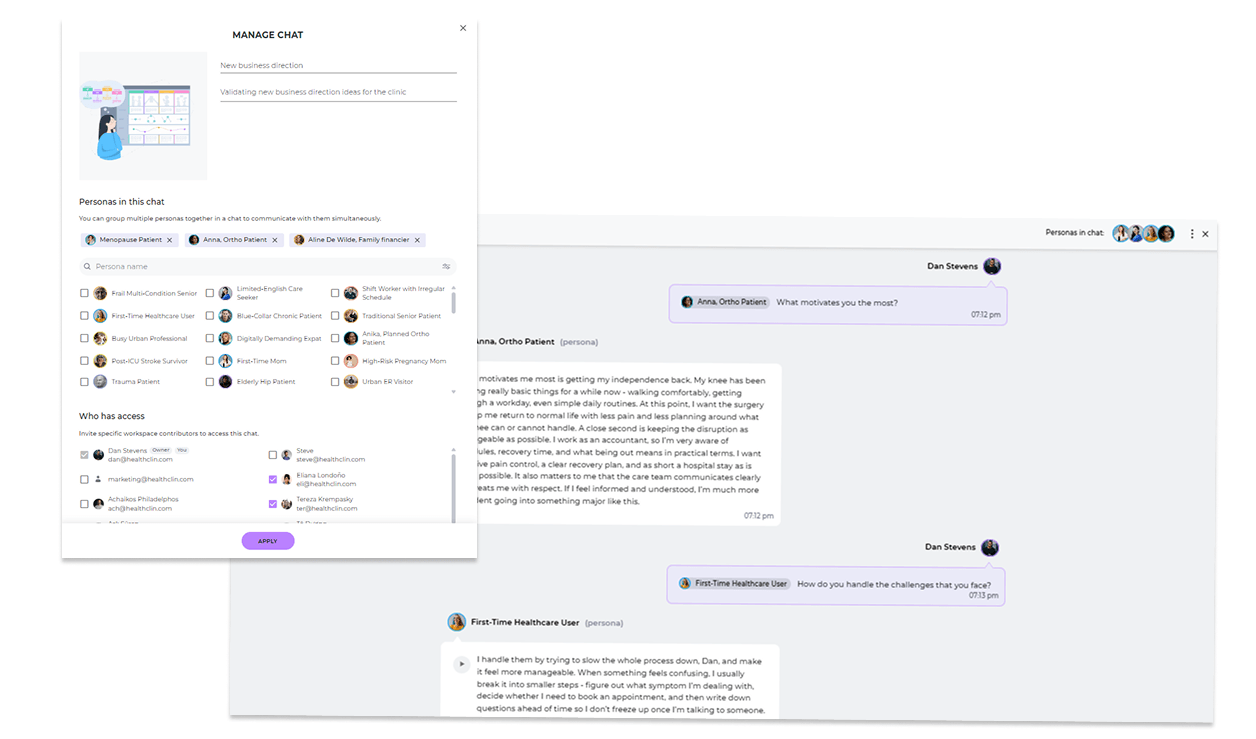Uncheck Eliana Londoño access checkbox
Screen dimensions: 1256x739
click(x=273, y=479)
